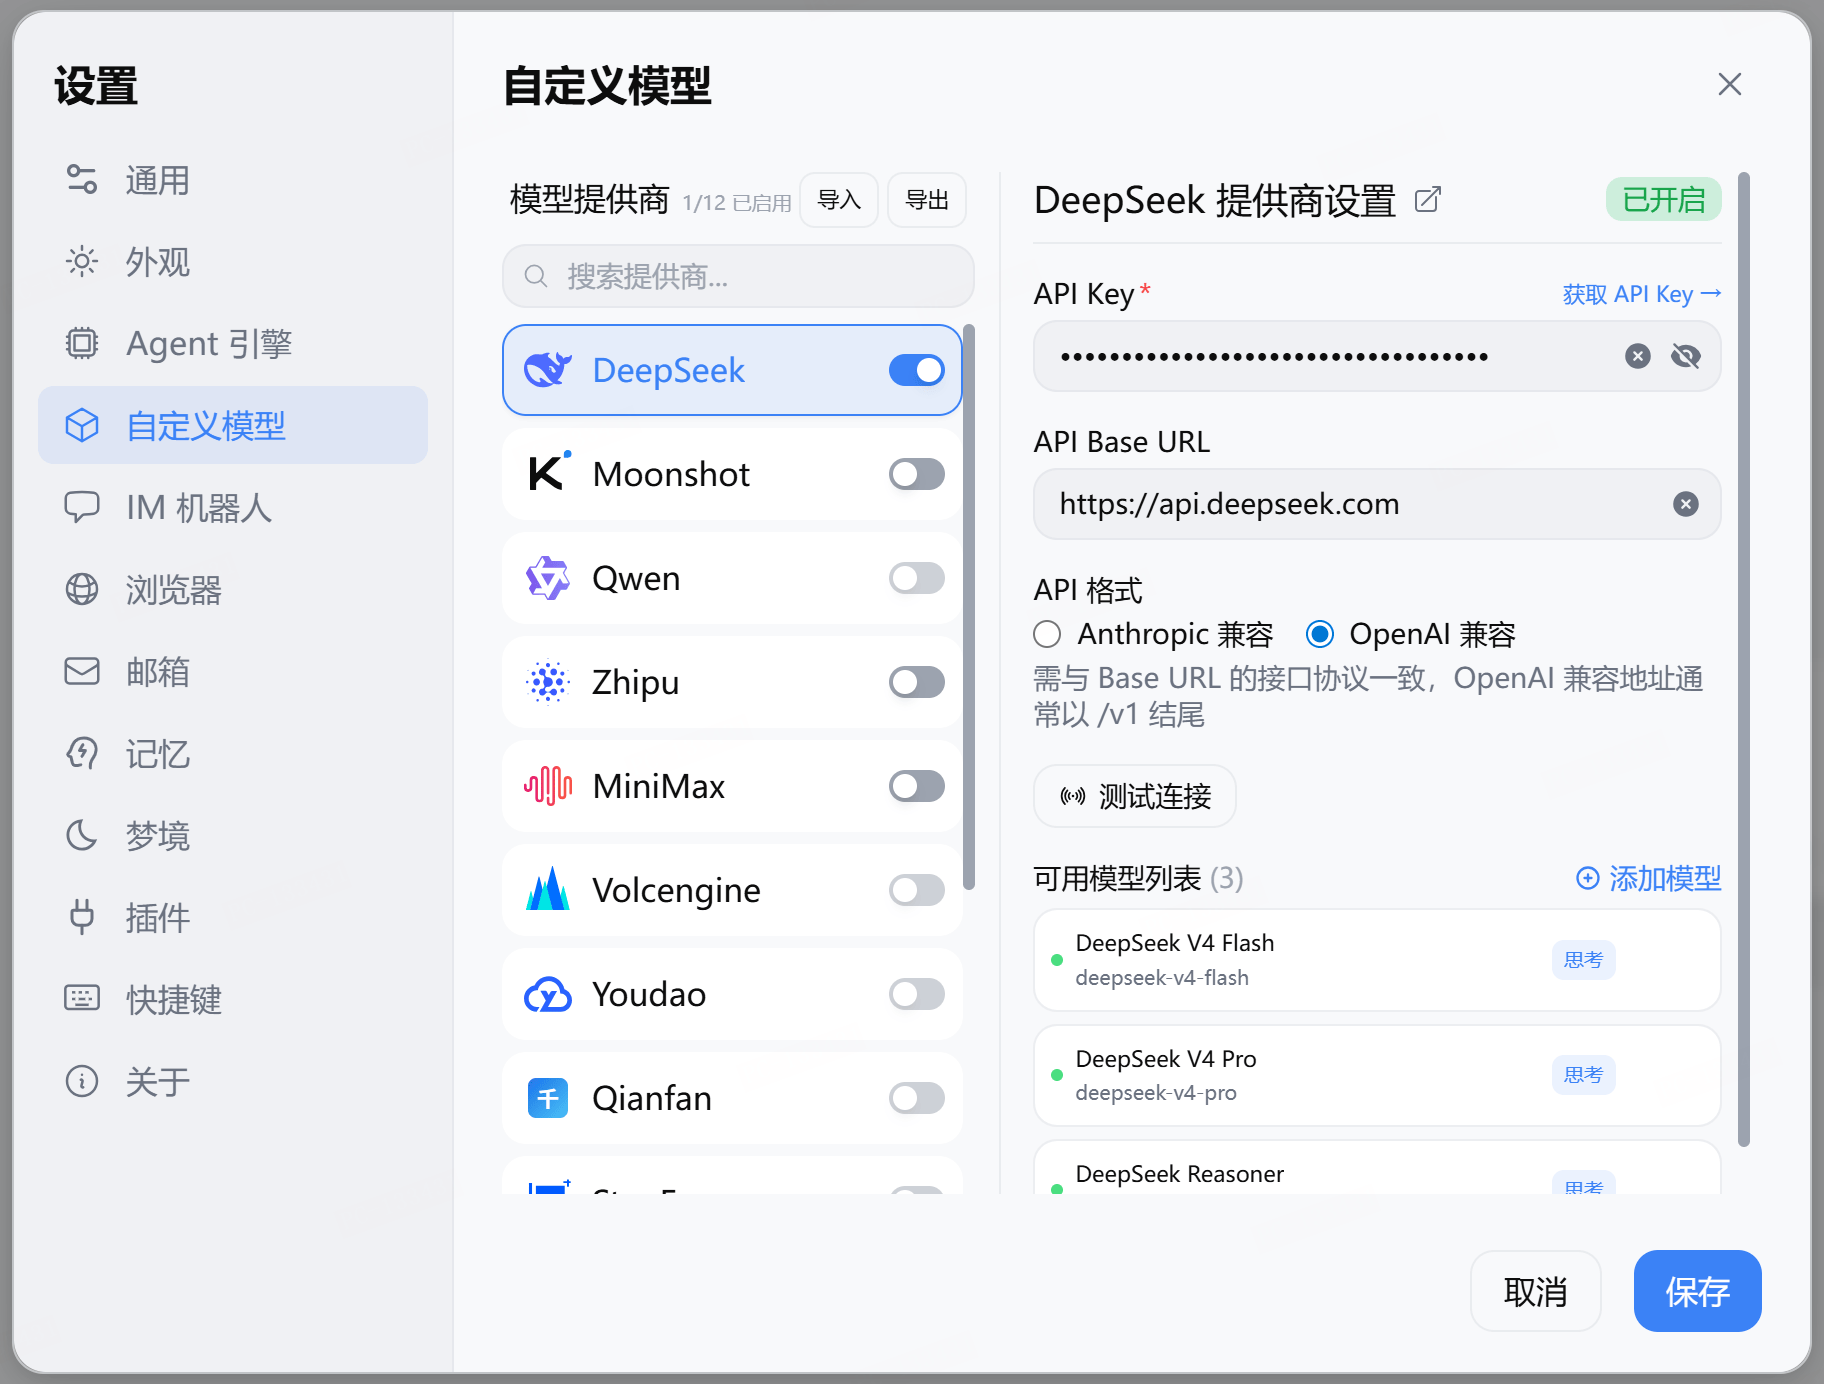The height and width of the screenshot is (1384, 1824).
Task: Click the 导出 export button
Action: pyautogui.click(x=927, y=200)
